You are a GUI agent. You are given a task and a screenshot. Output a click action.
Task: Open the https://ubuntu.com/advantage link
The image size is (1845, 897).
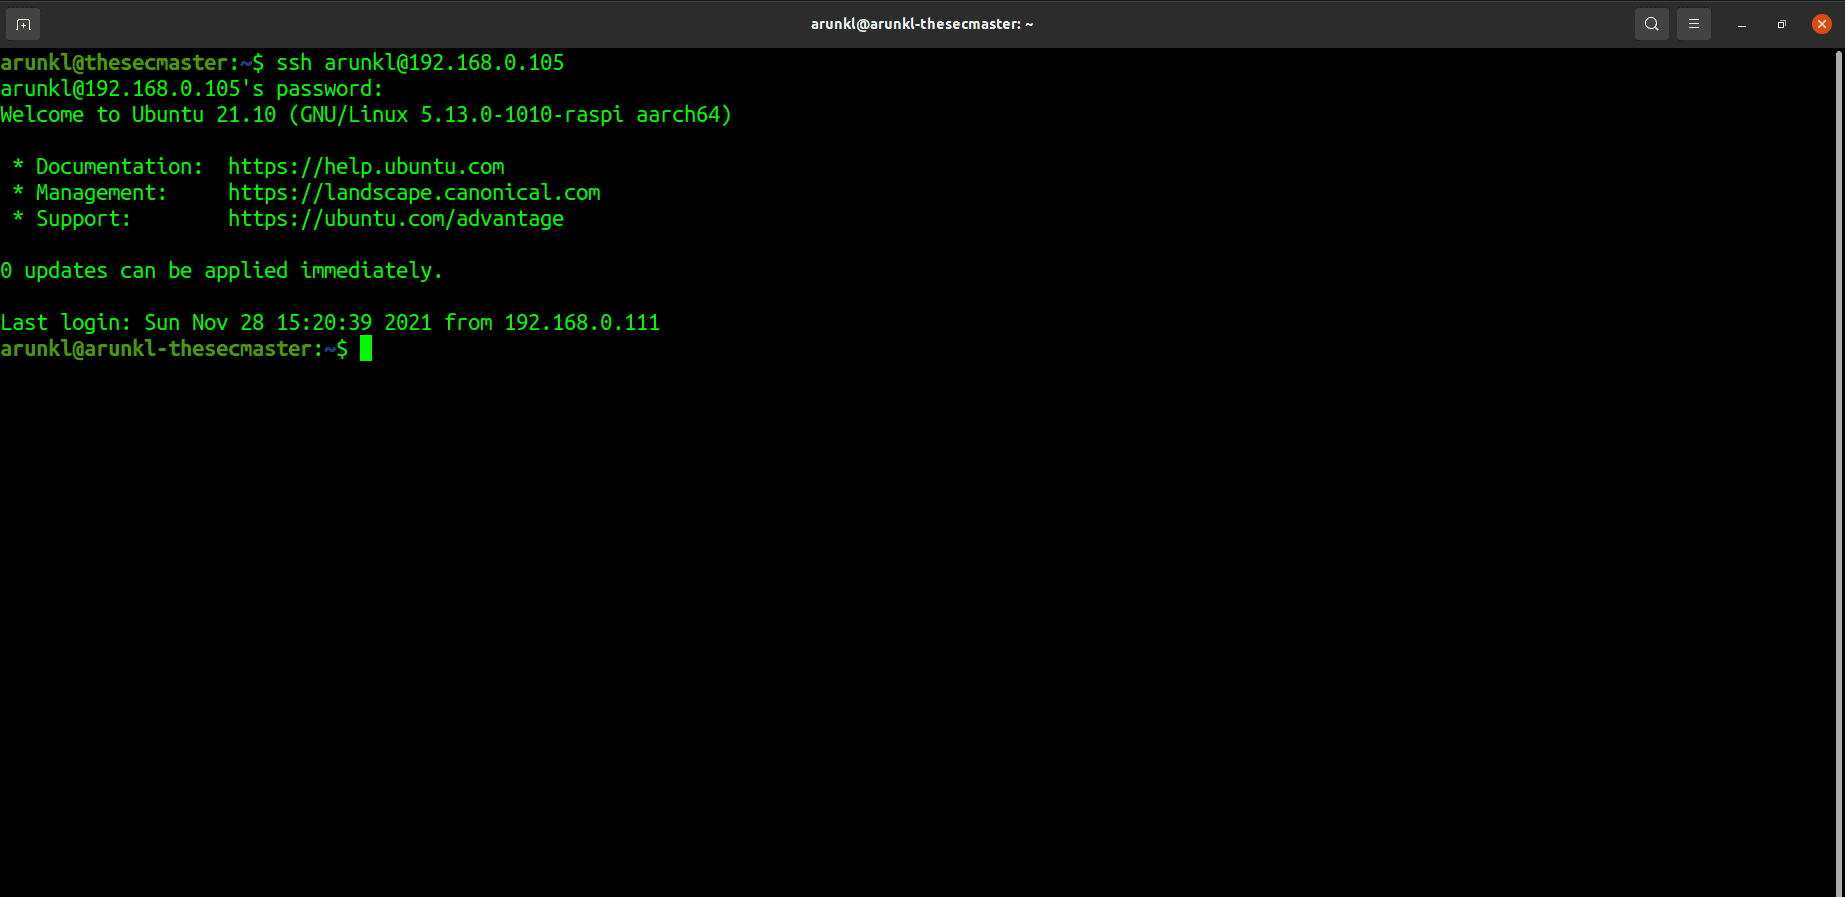click(x=396, y=219)
